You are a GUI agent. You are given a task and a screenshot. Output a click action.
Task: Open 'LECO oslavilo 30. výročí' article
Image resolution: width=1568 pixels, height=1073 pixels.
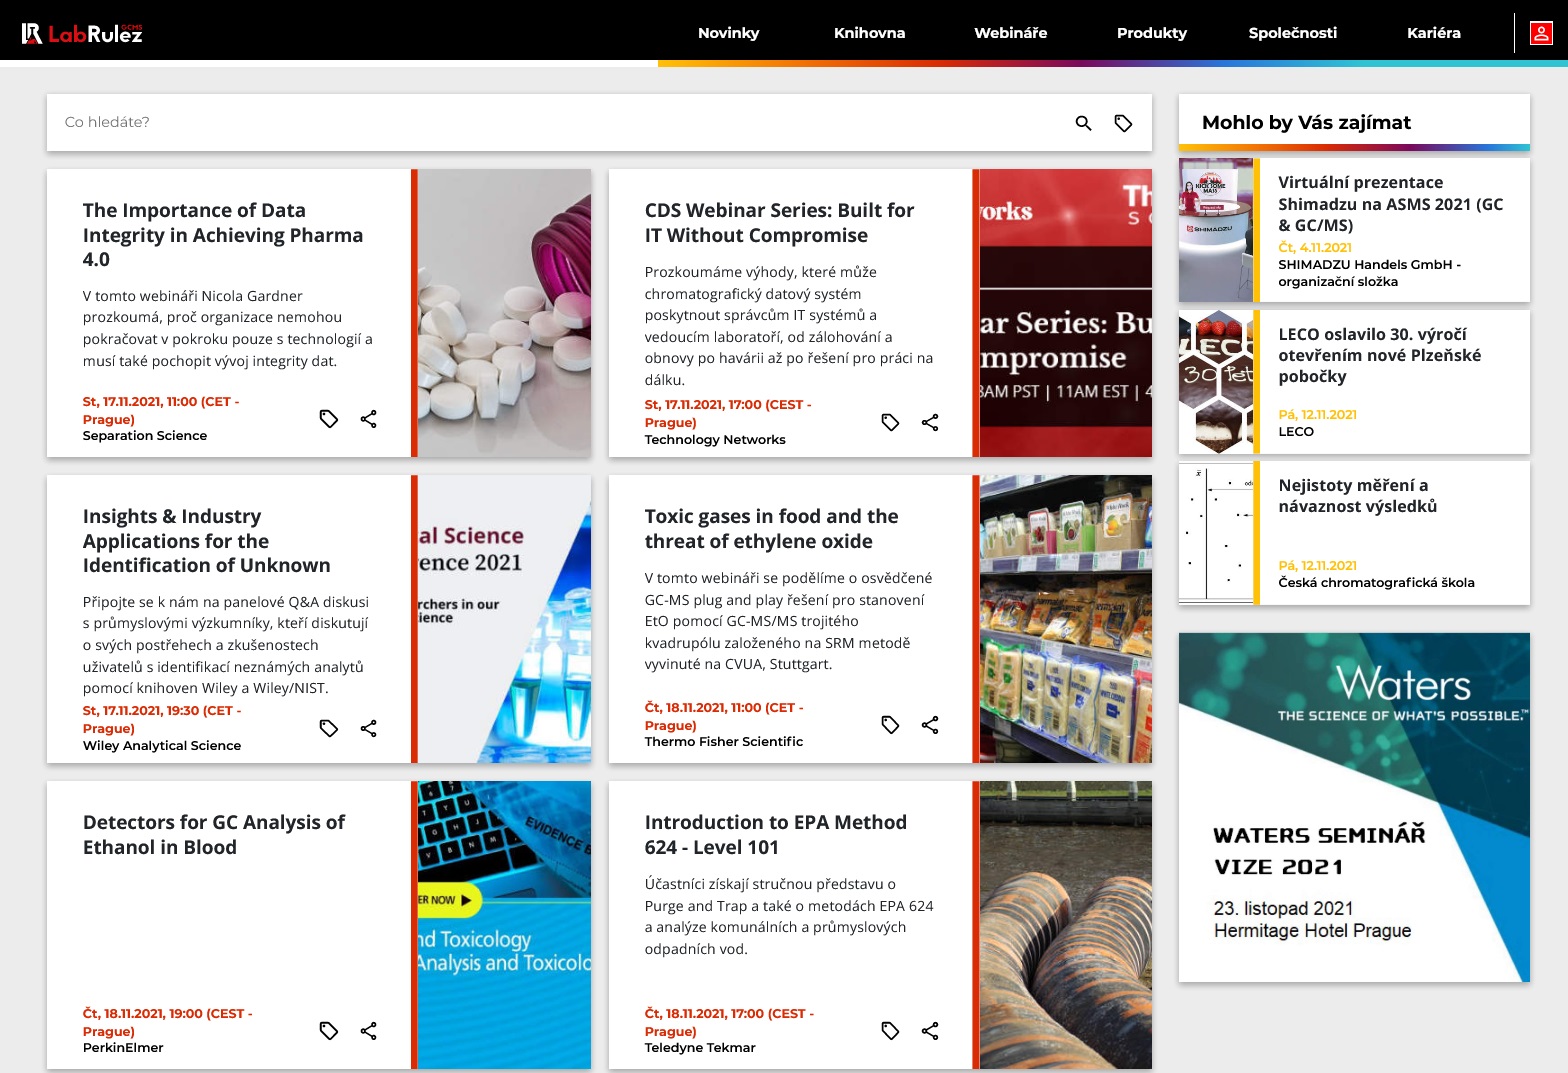click(1380, 355)
